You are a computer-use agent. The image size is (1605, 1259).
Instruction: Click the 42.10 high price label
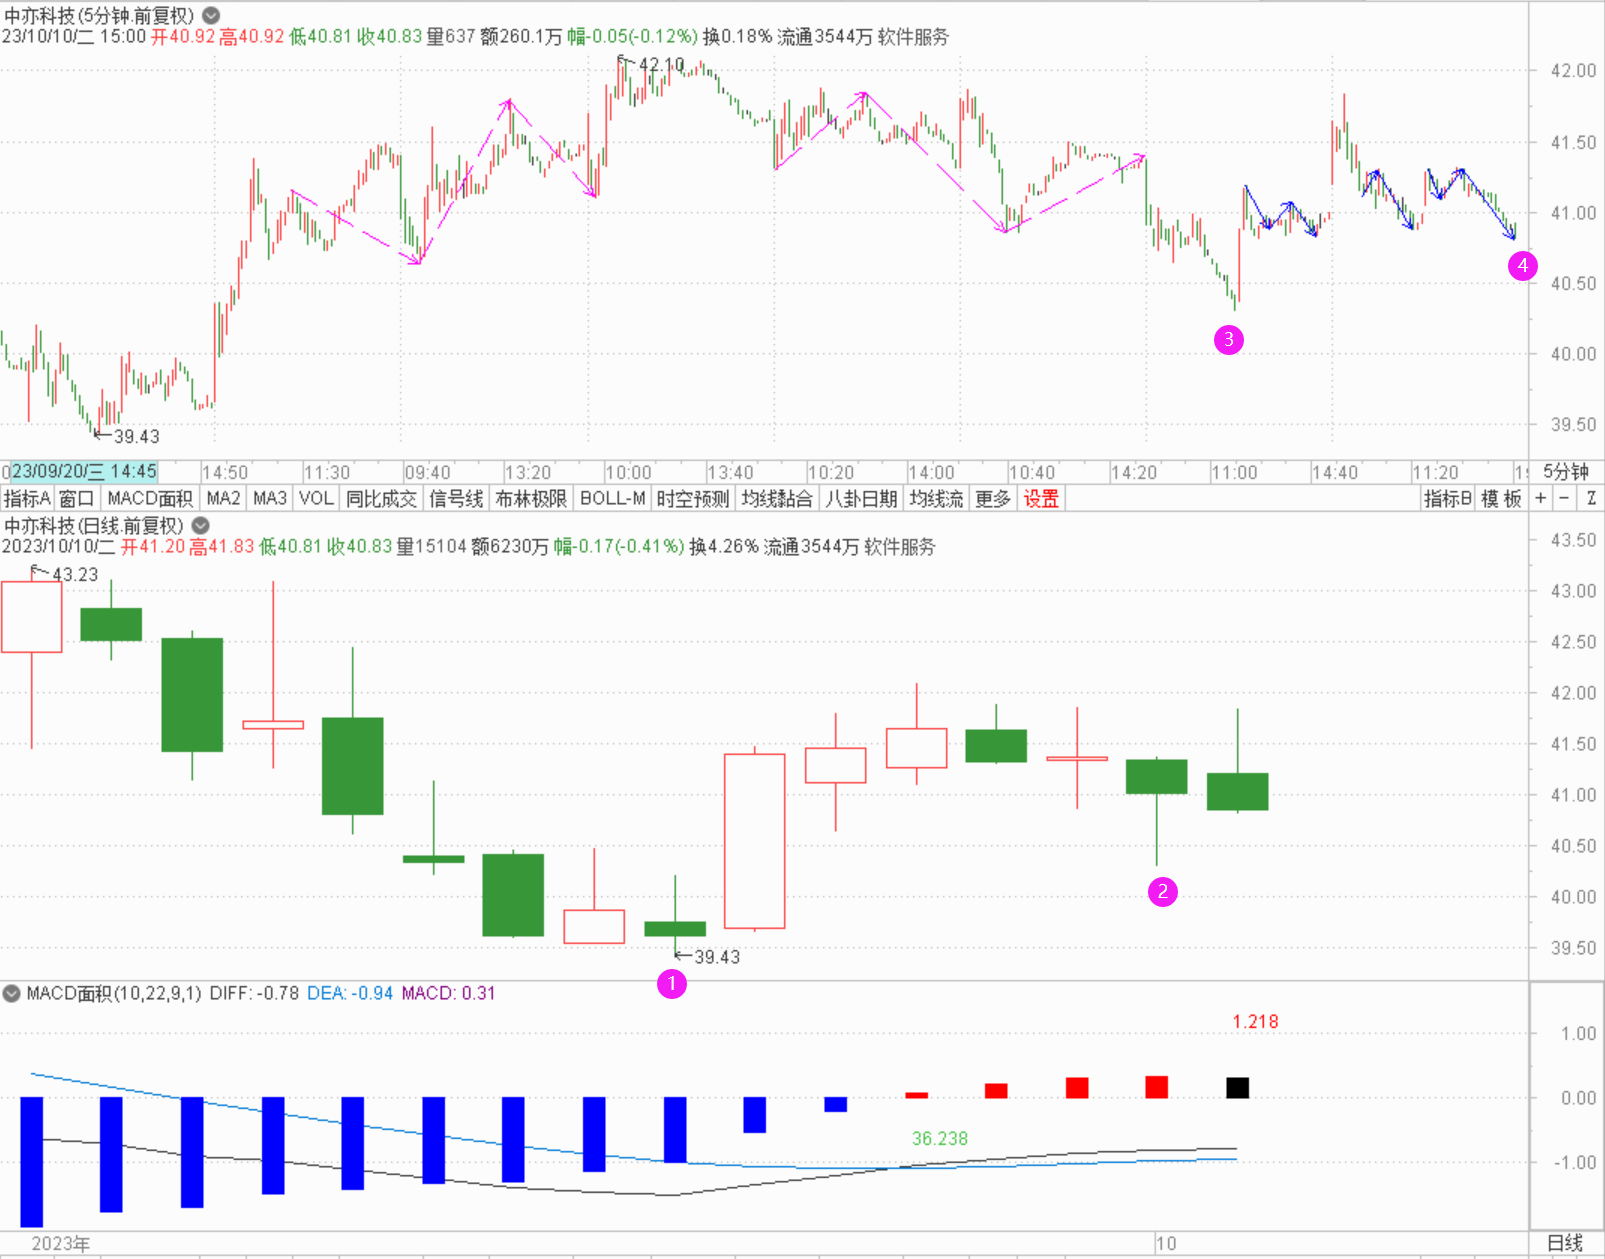[x=661, y=64]
